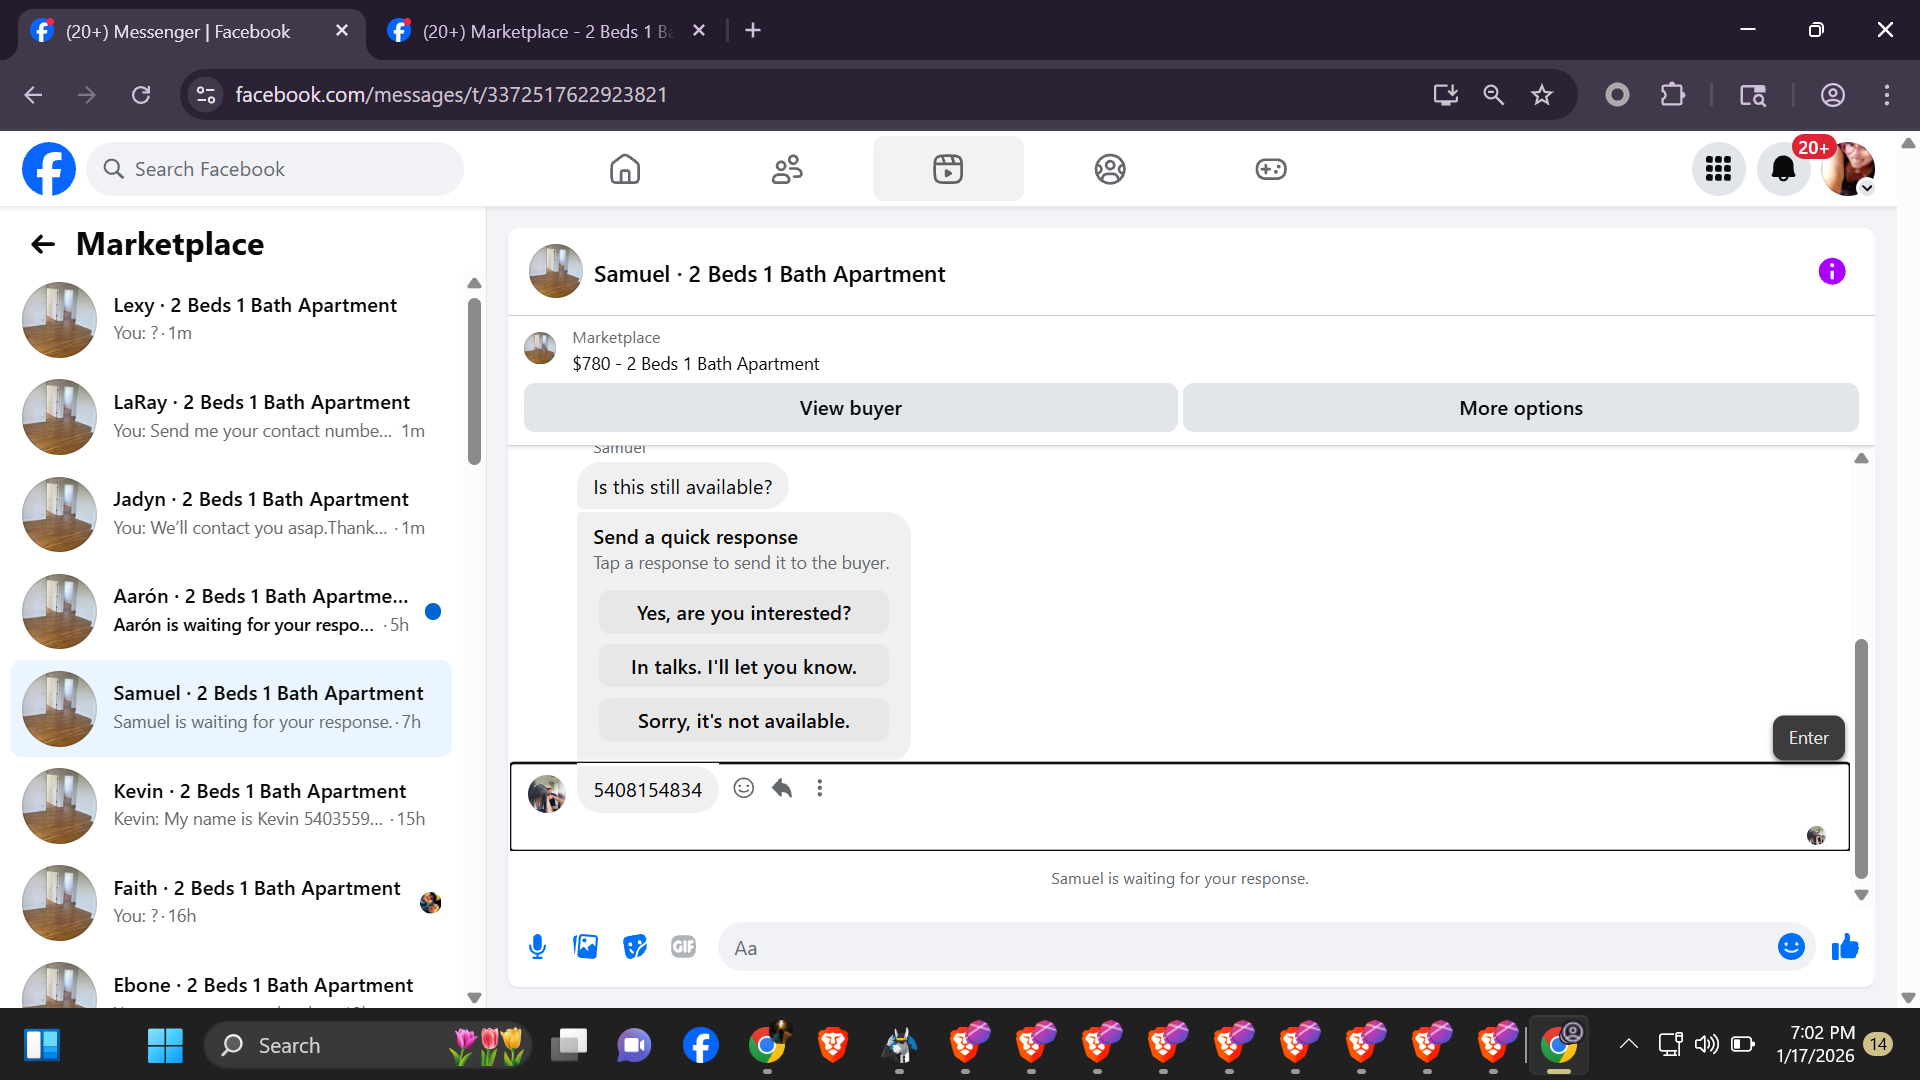This screenshot has height=1080, width=1920.
Task: Expand the account profile menu
Action: (x=1848, y=169)
